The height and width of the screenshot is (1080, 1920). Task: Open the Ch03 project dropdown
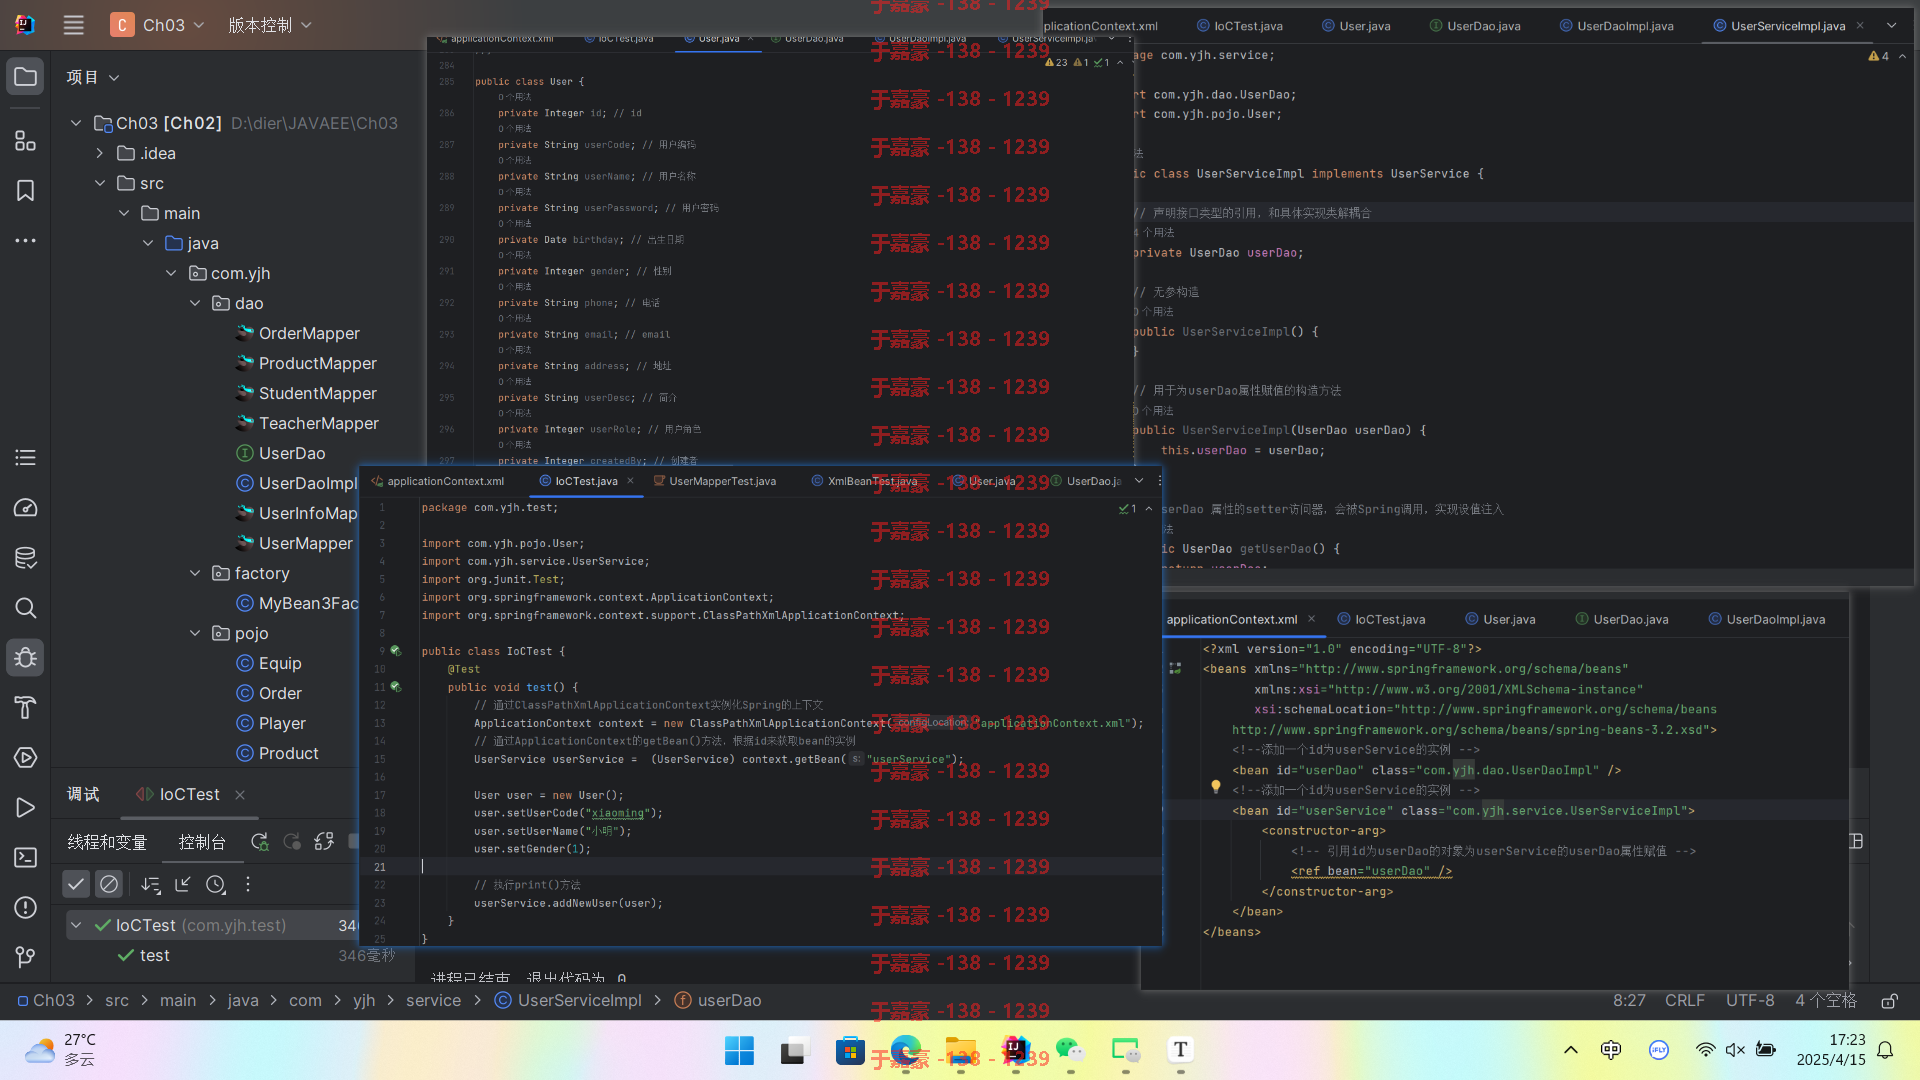click(x=158, y=25)
